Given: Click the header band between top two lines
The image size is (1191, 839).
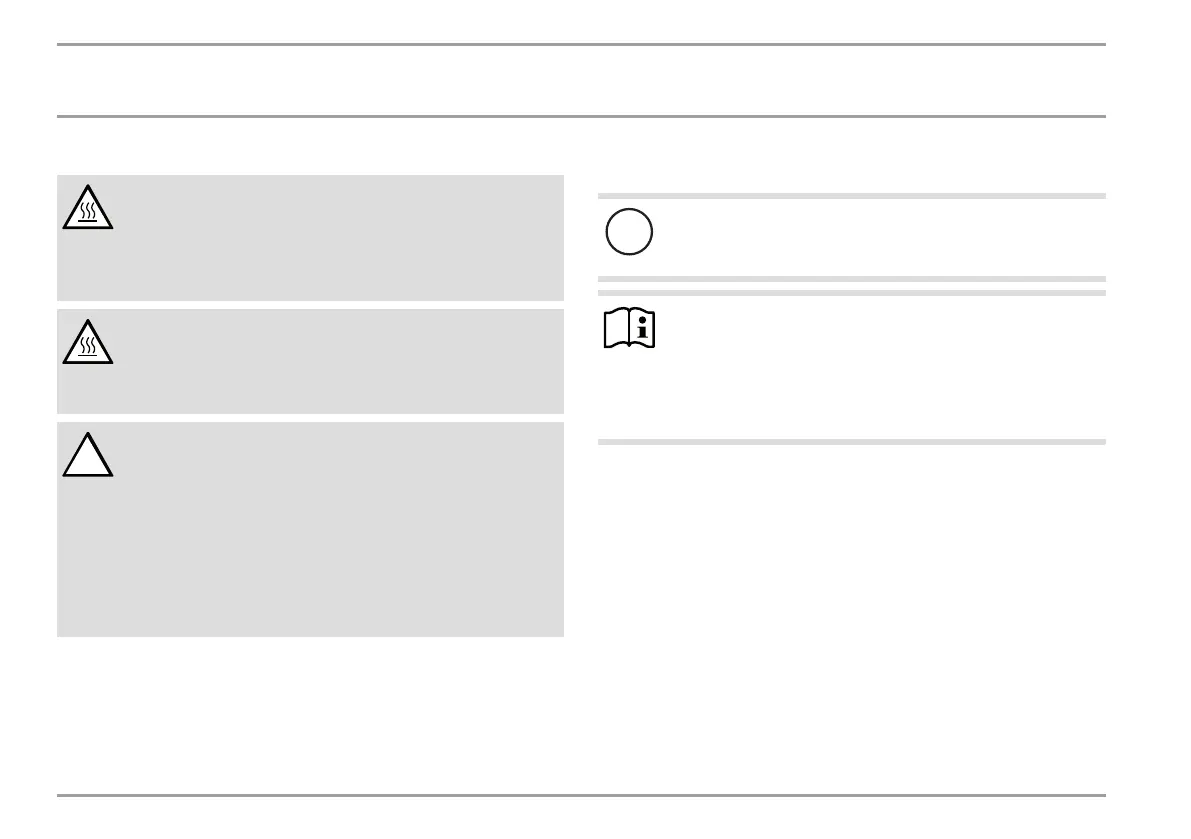Looking at the screenshot, I should click(x=581, y=80).
